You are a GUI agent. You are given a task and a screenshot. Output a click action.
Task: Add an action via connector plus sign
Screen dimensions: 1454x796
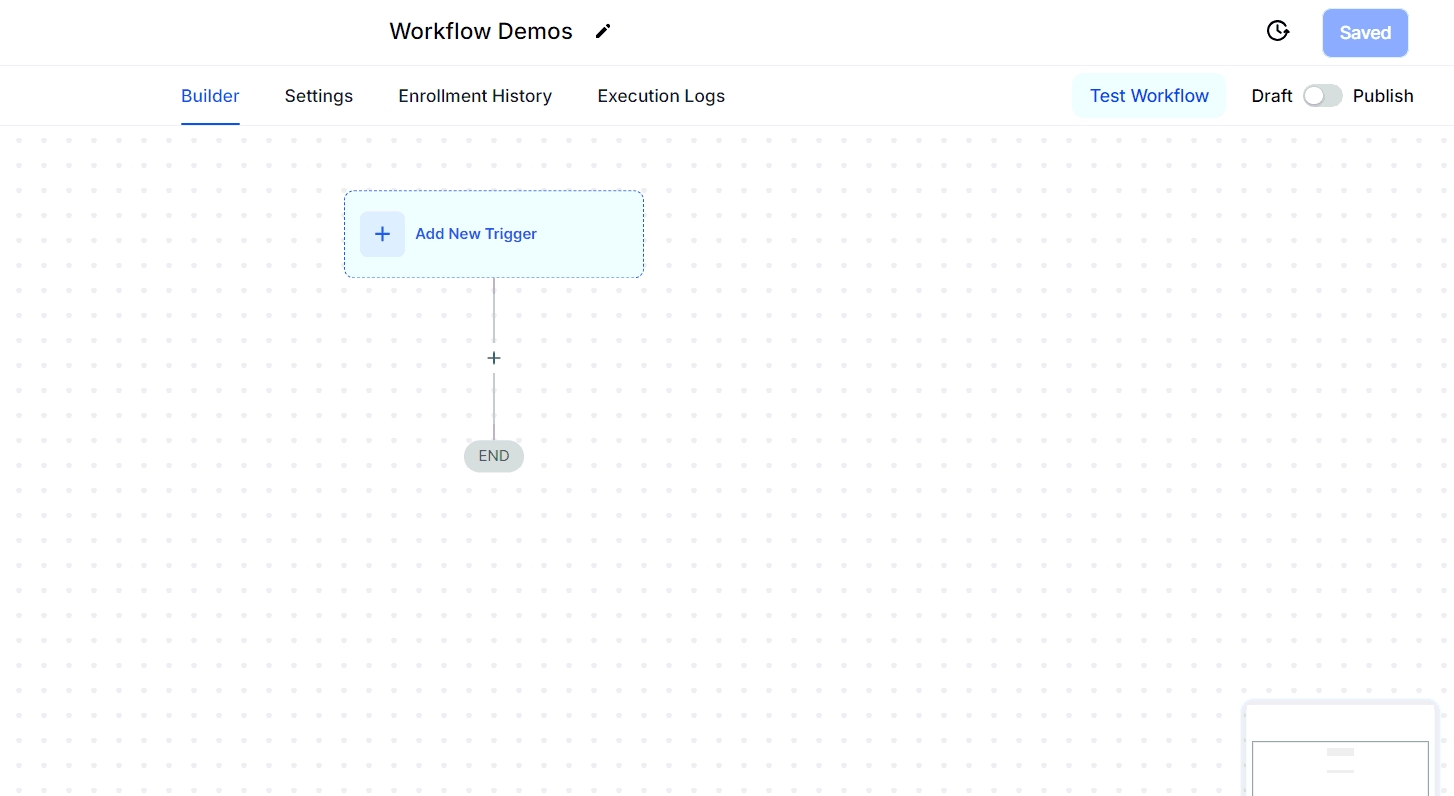[493, 358]
